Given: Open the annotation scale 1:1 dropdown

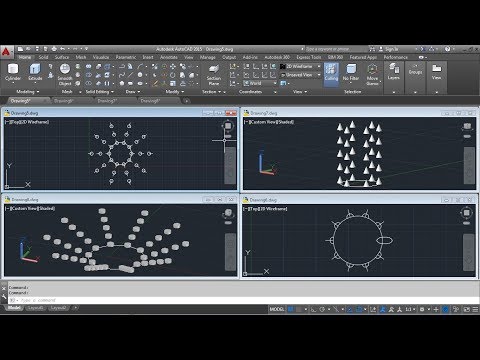Looking at the screenshot, I should pos(410,309).
